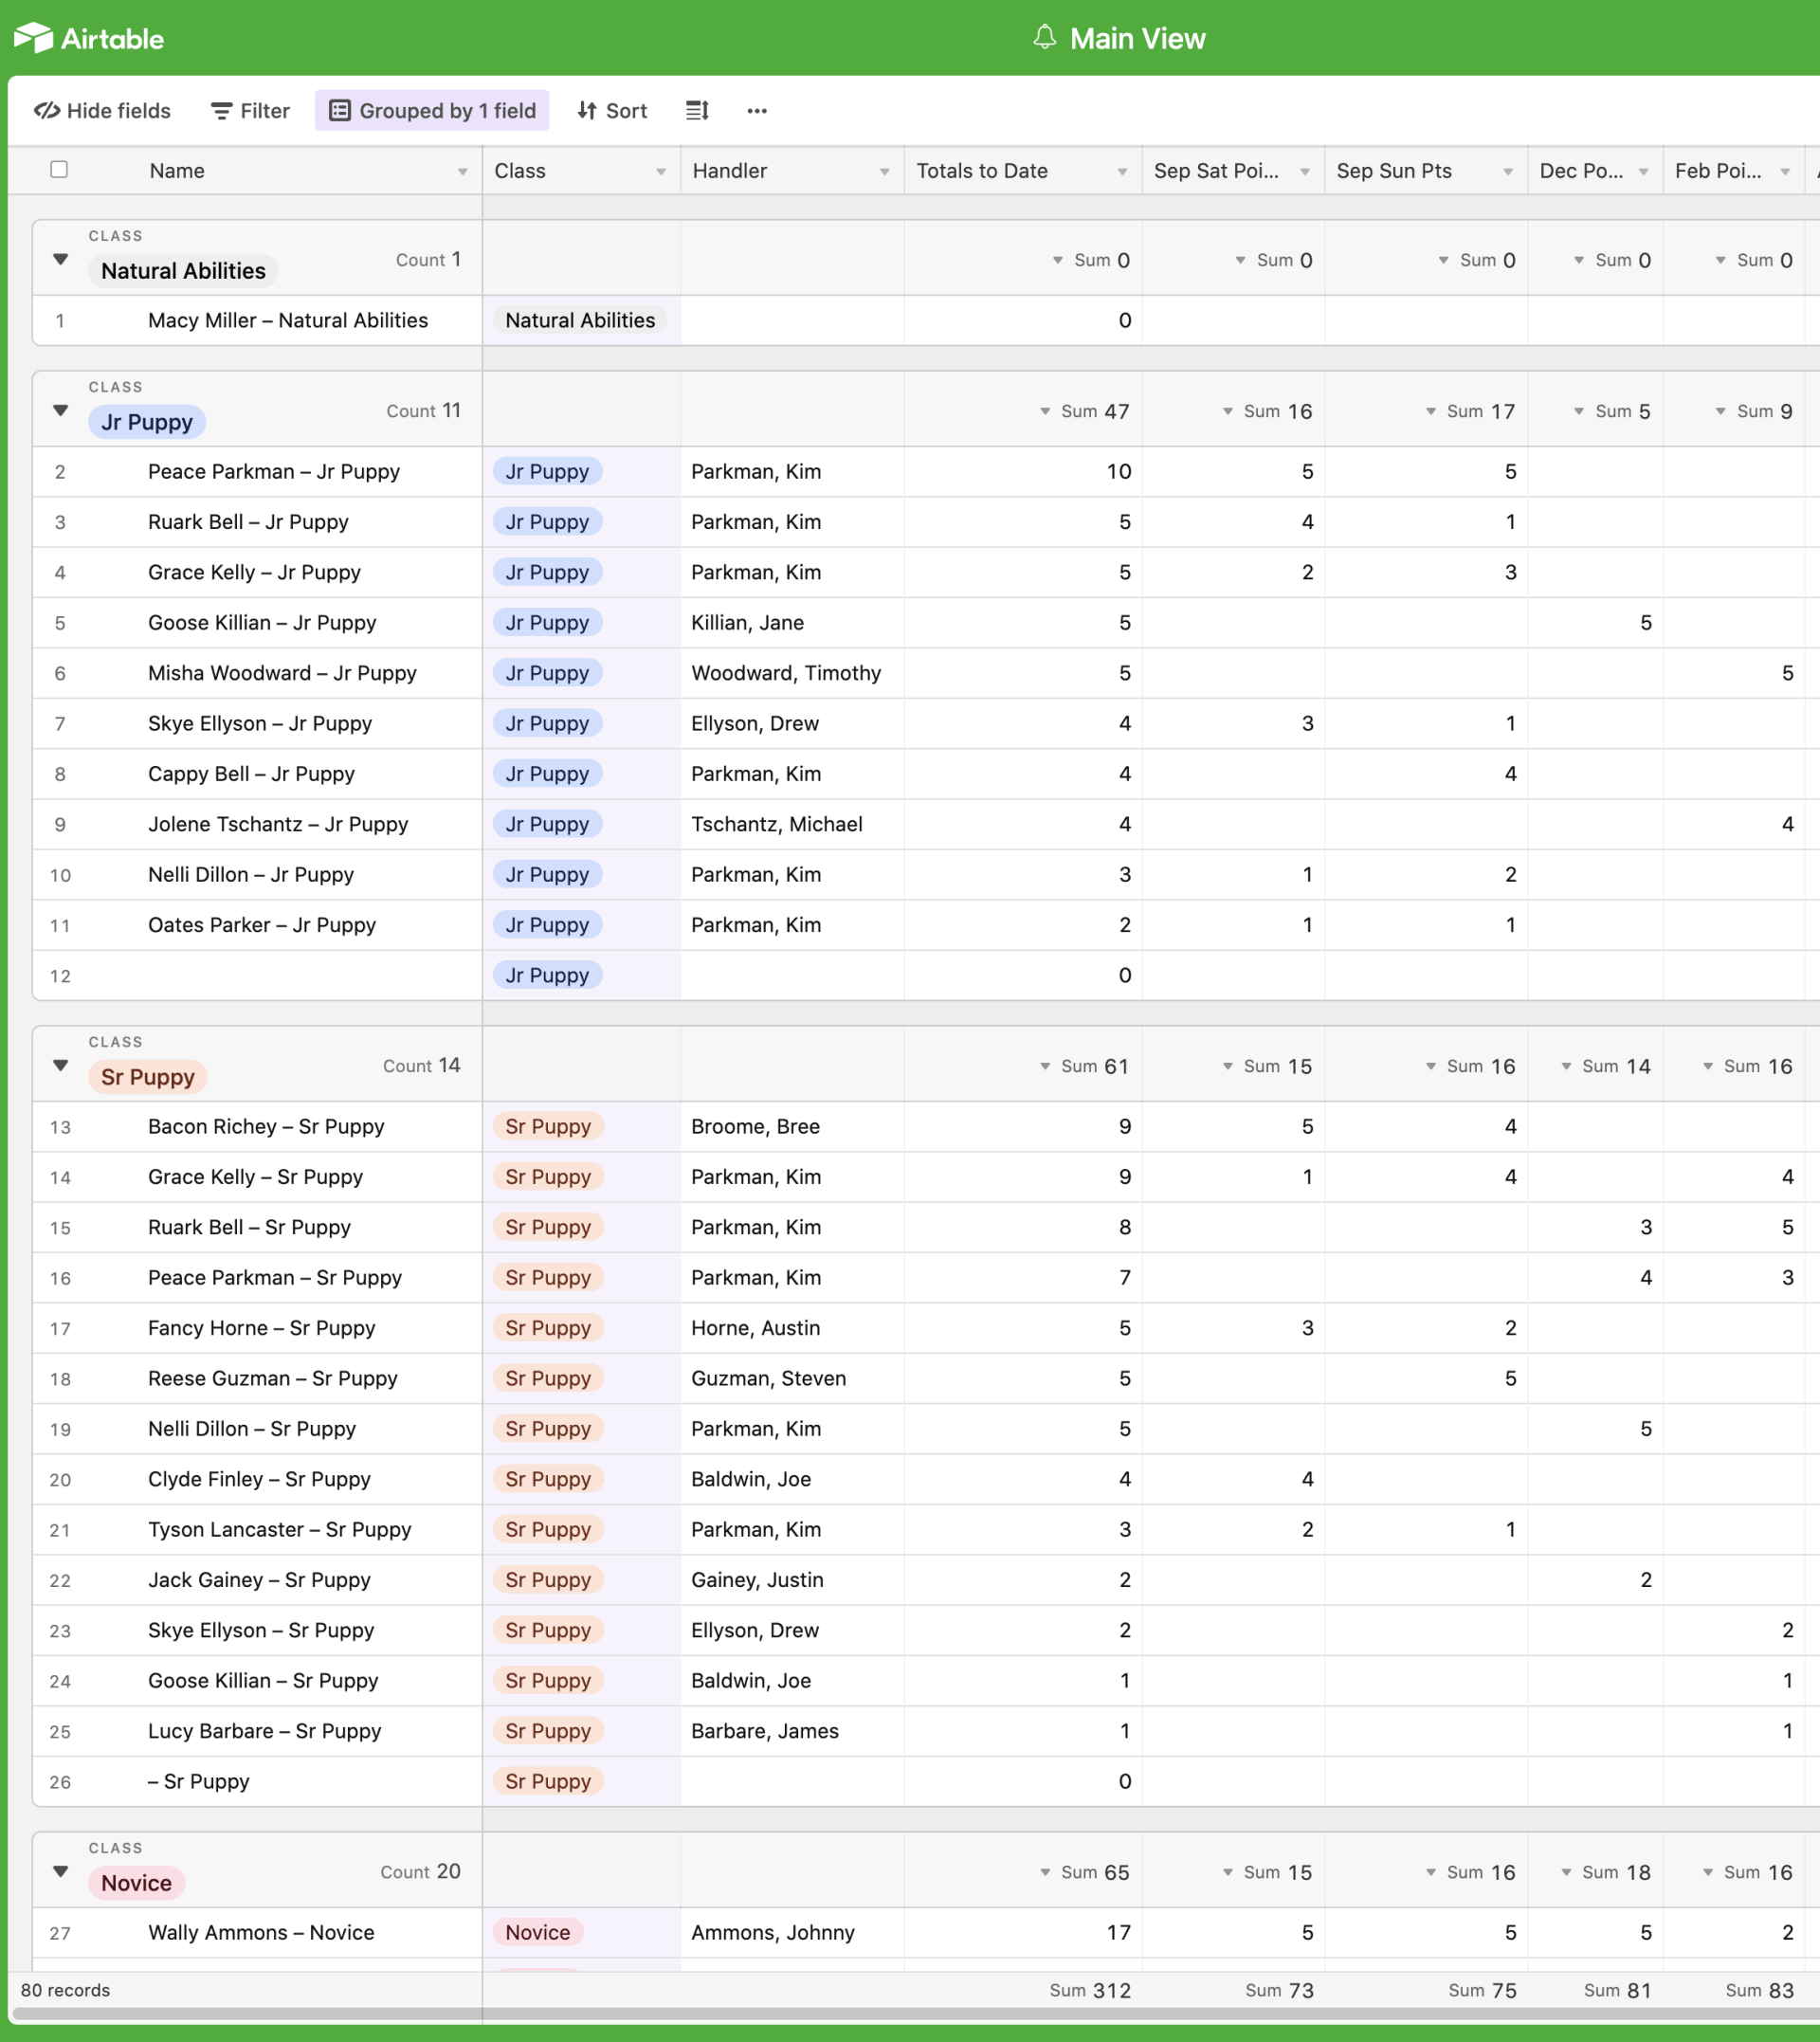Click handler cell Barbare, James
The height and width of the screenshot is (2042, 1820).
coord(765,1731)
